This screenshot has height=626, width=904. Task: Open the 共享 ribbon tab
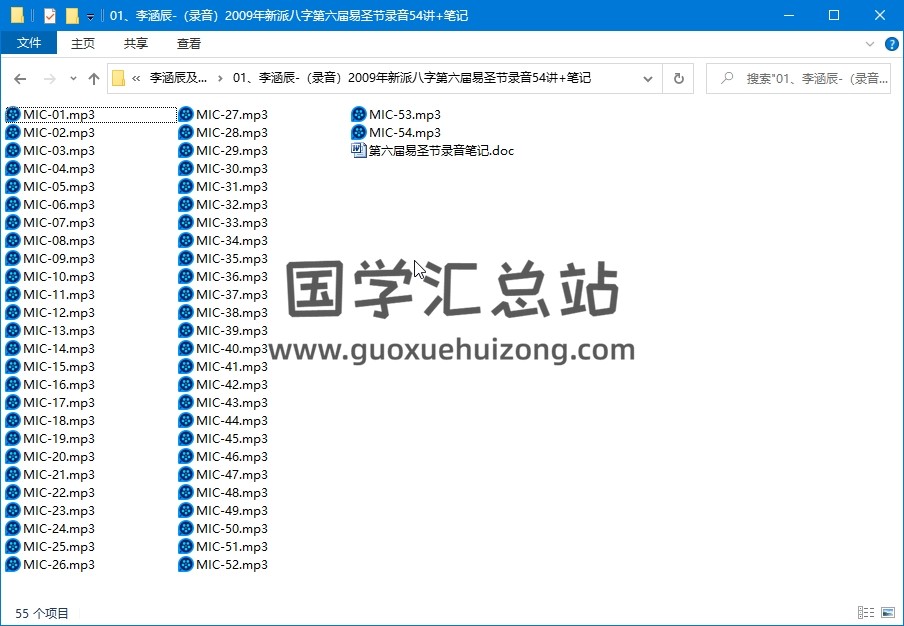click(136, 44)
